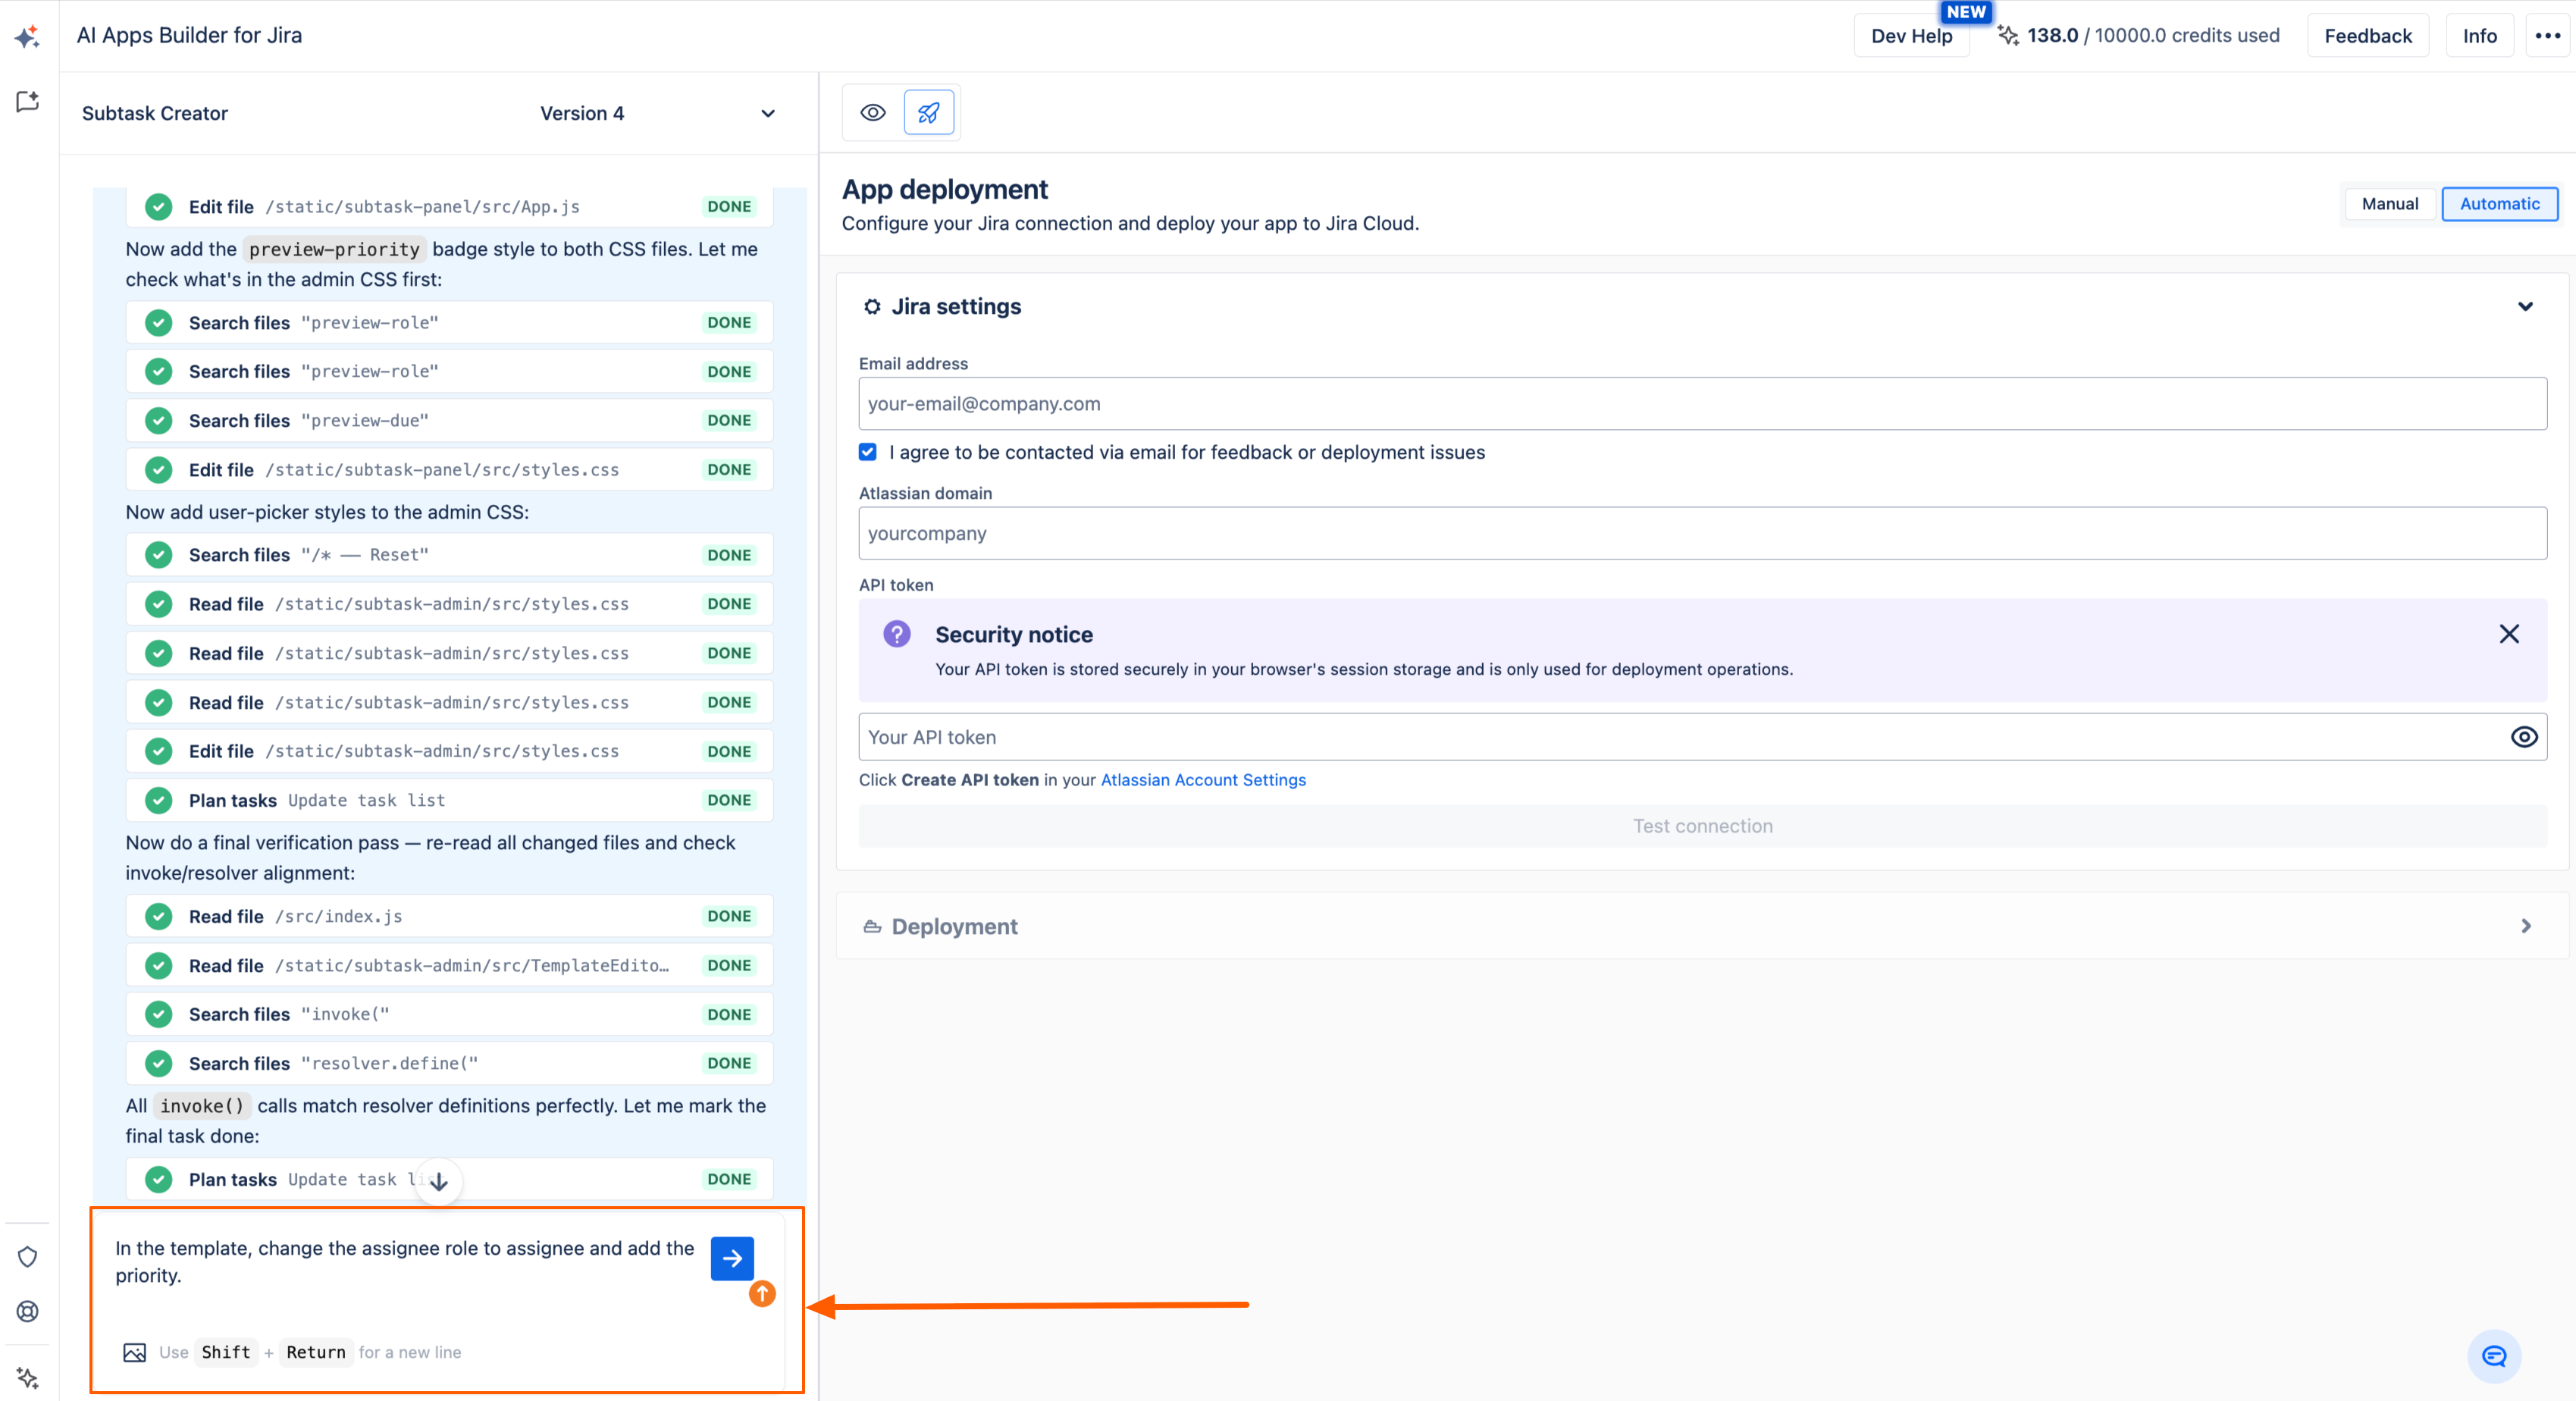Viewport: 2576px width, 1401px height.
Task: Start a new chat from the sidebar
Action: tap(28, 101)
